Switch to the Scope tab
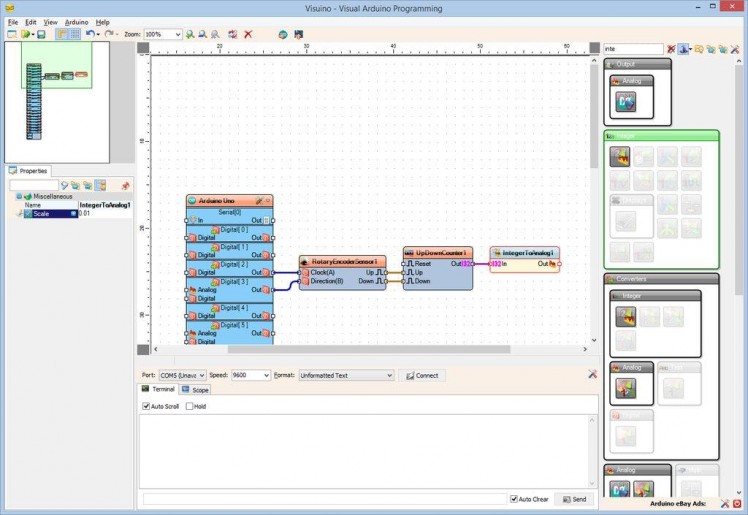The width and height of the screenshot is (748, 515). pos(196,389)
